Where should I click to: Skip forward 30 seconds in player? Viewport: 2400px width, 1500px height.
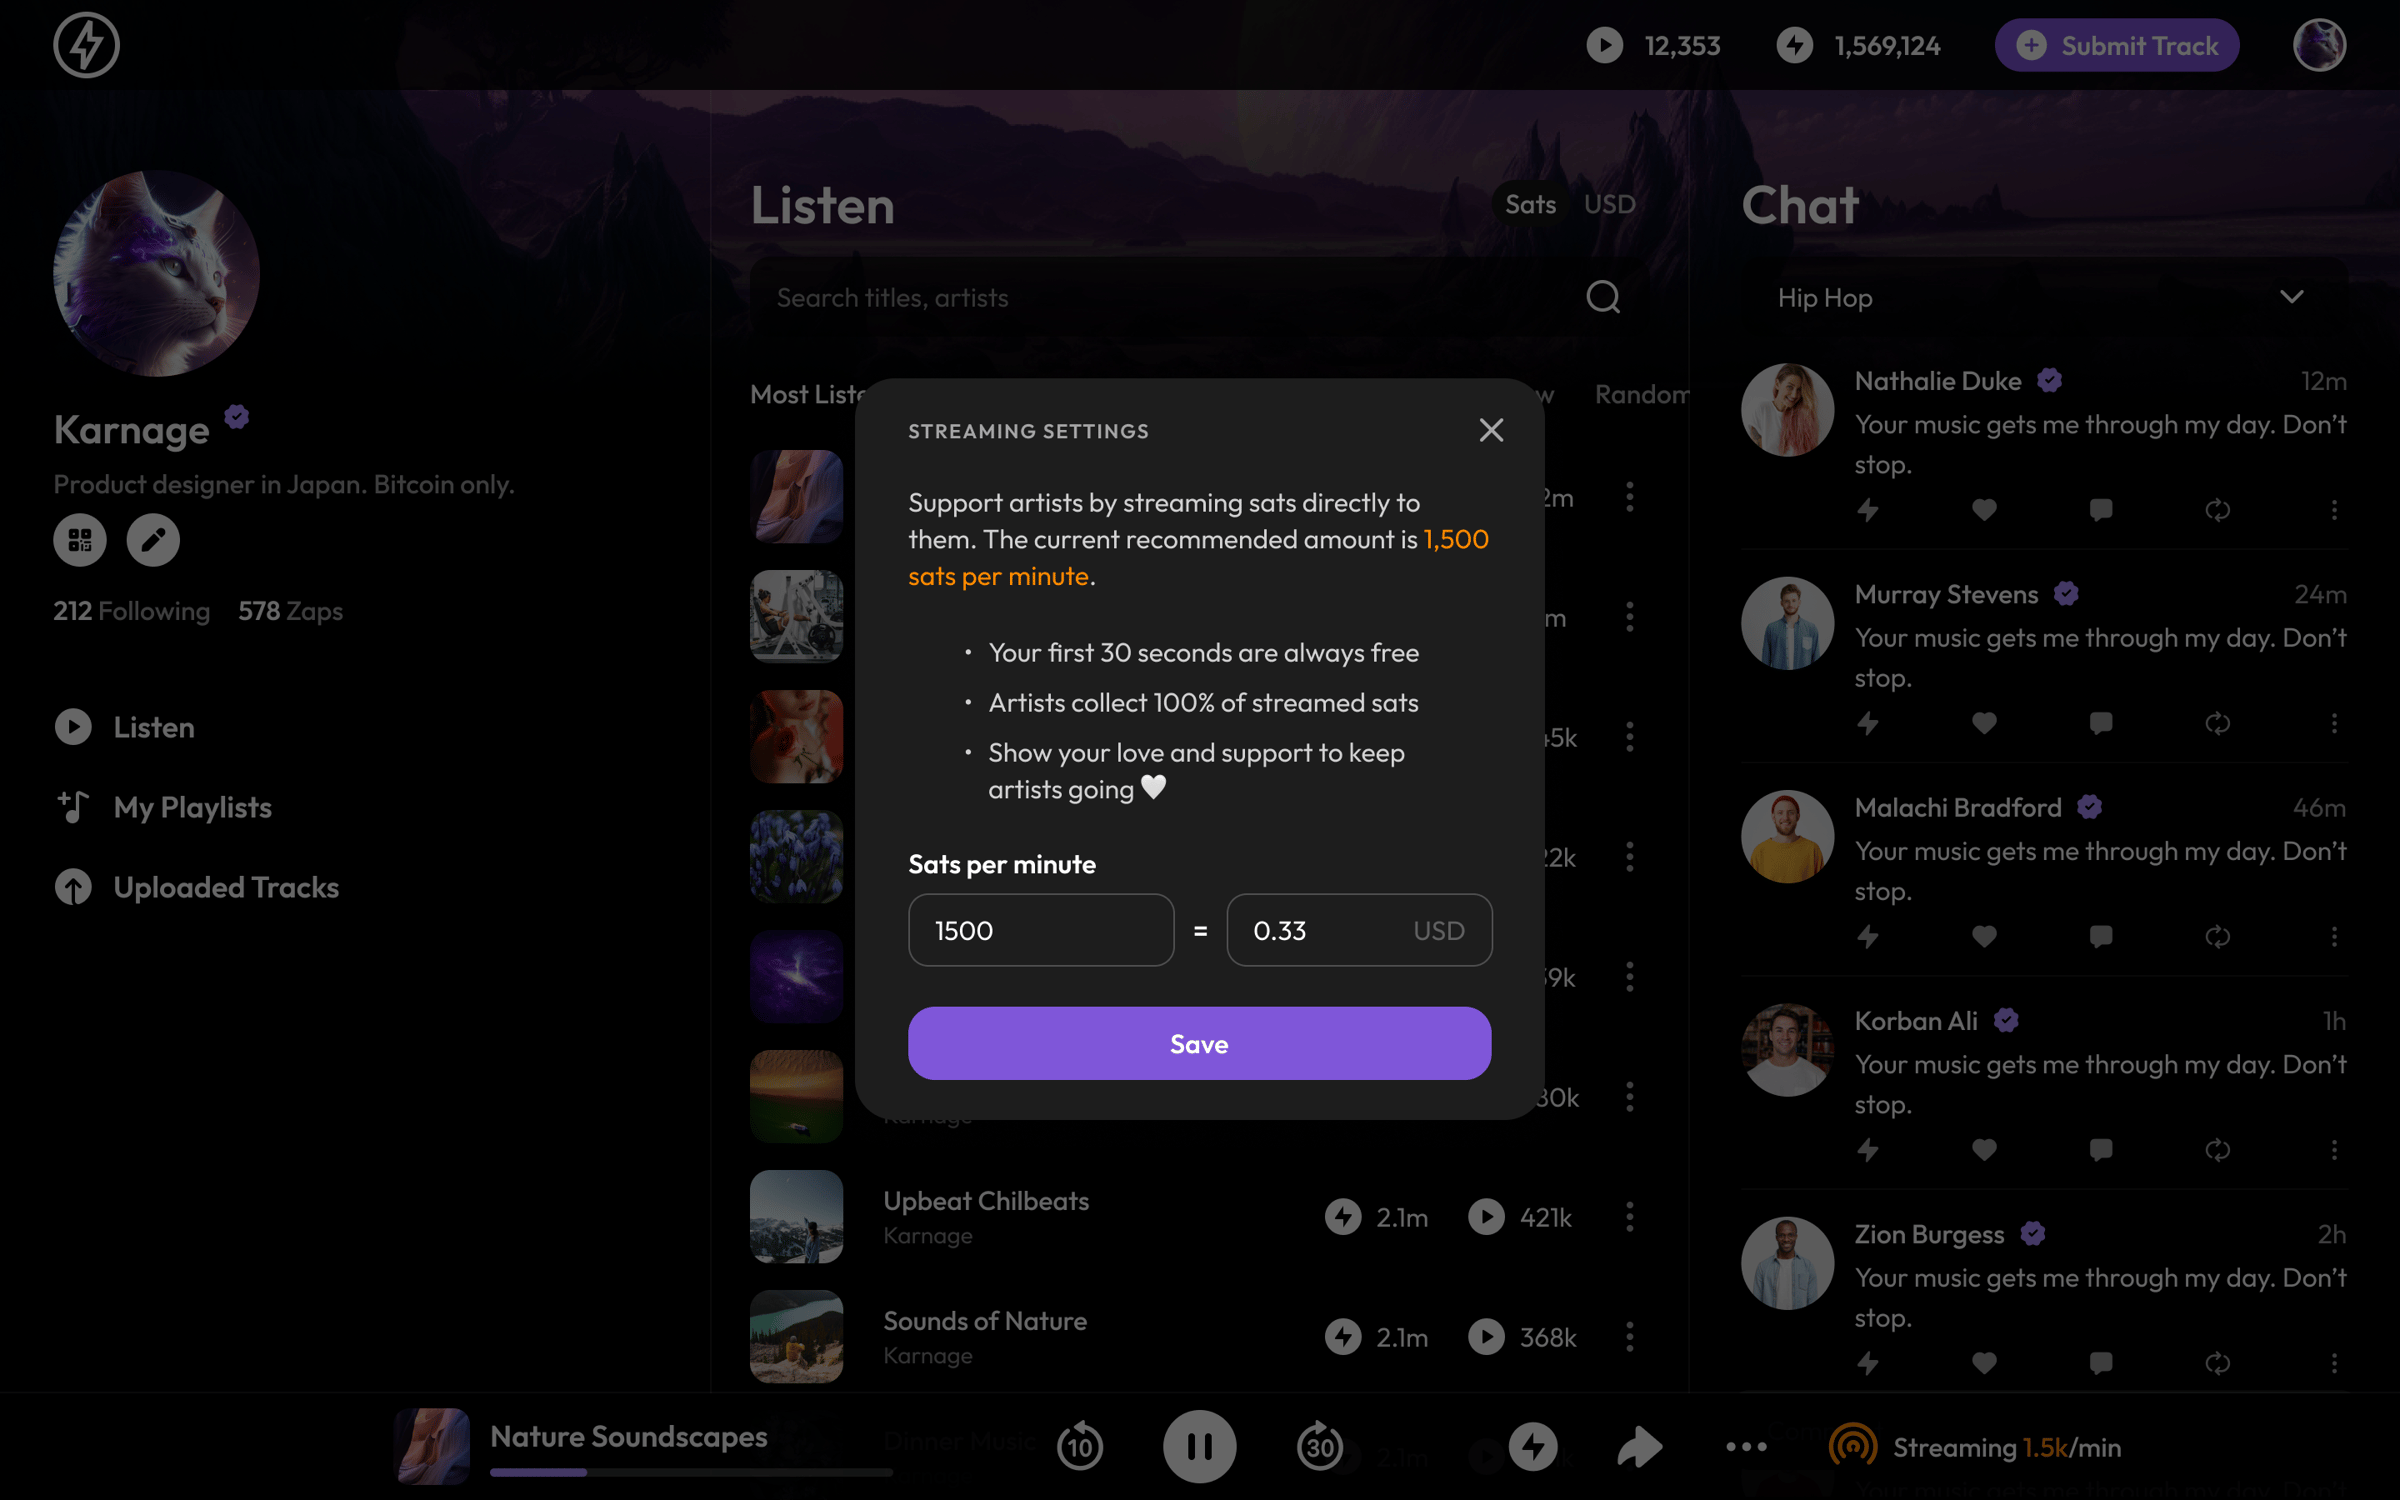coord(1319,1446)
